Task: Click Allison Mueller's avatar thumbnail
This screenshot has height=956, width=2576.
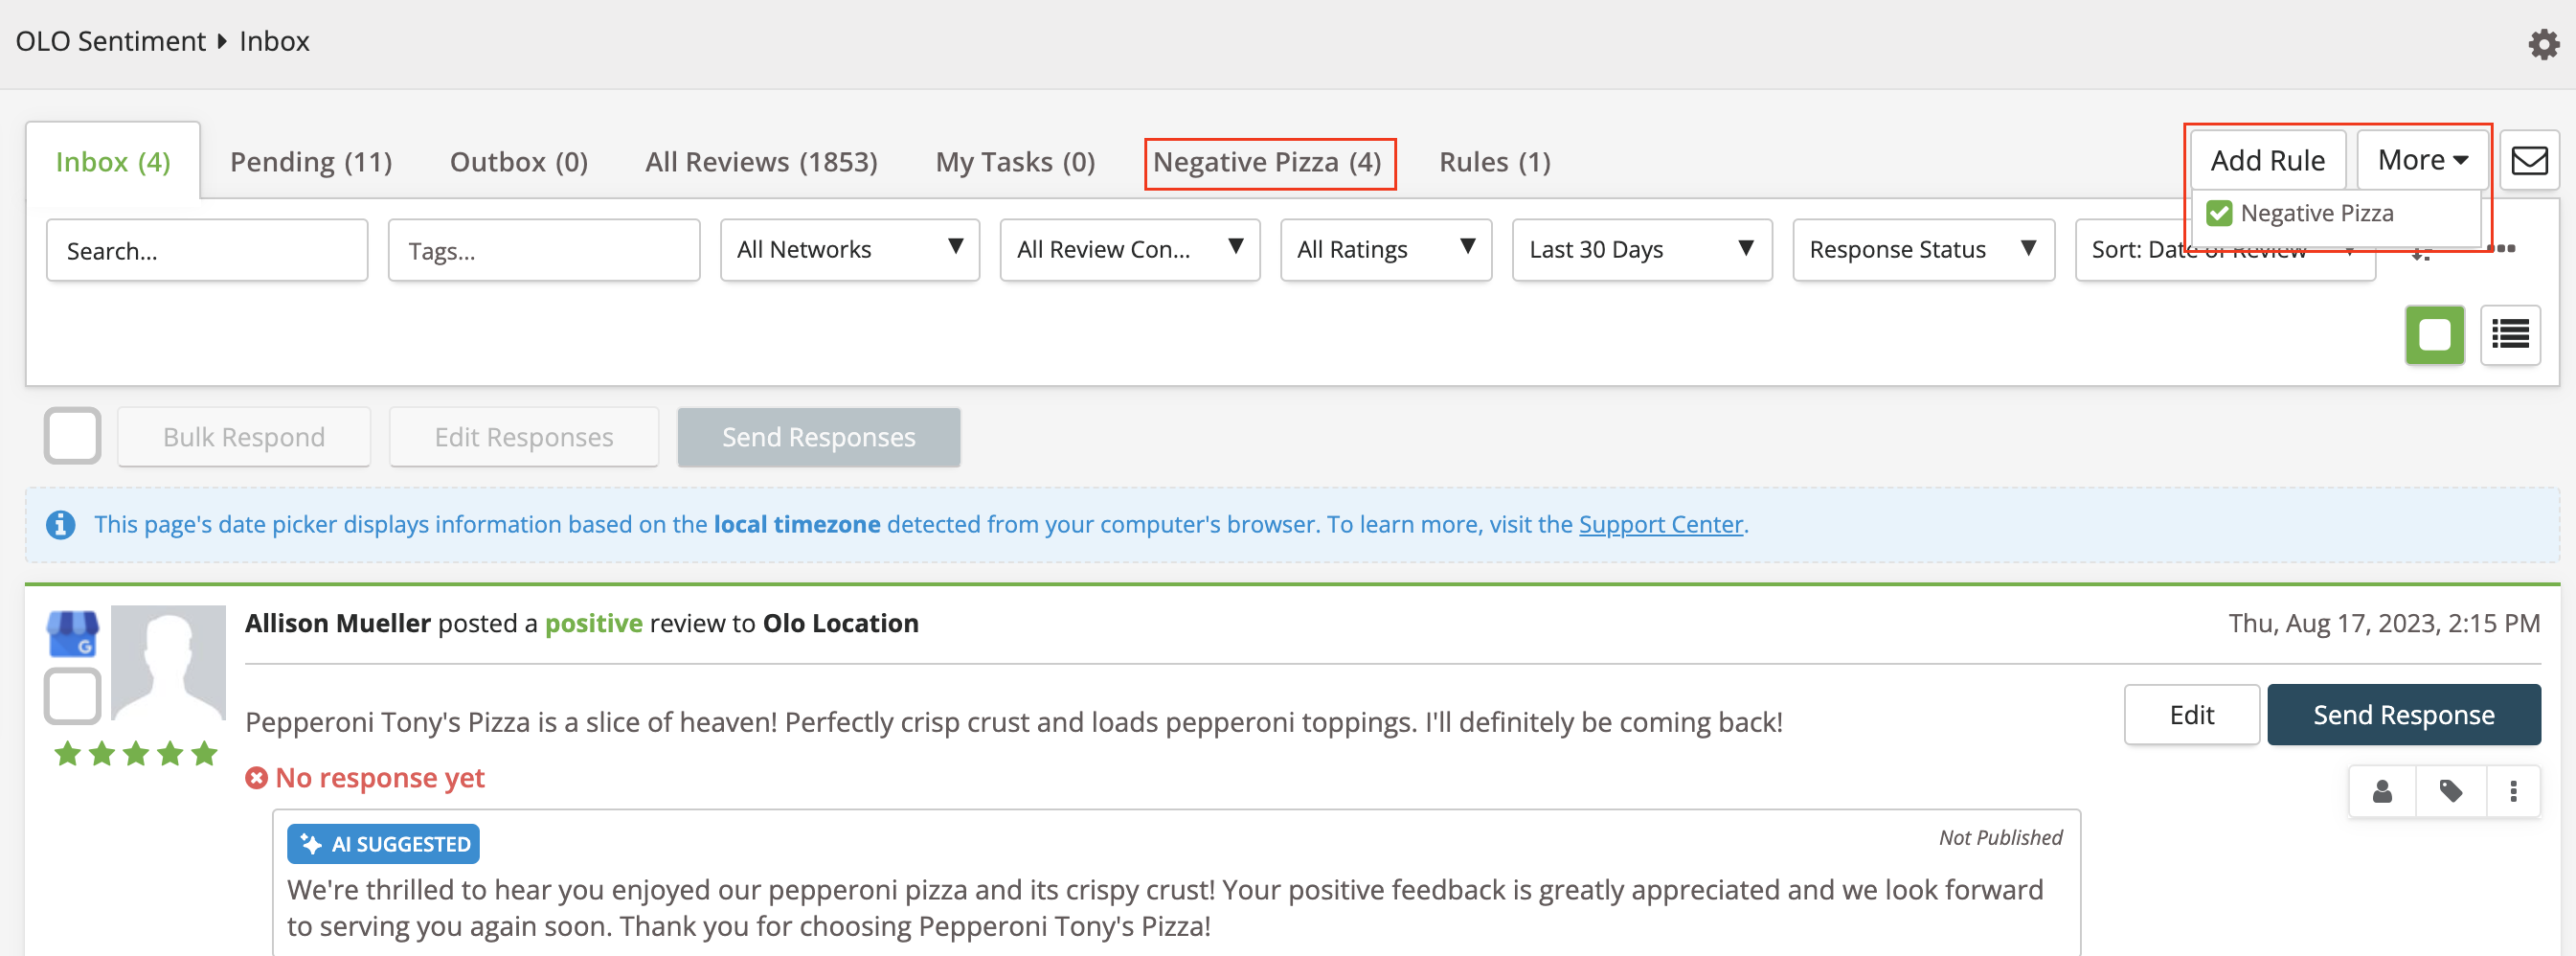Action: [x=168, y=662]
